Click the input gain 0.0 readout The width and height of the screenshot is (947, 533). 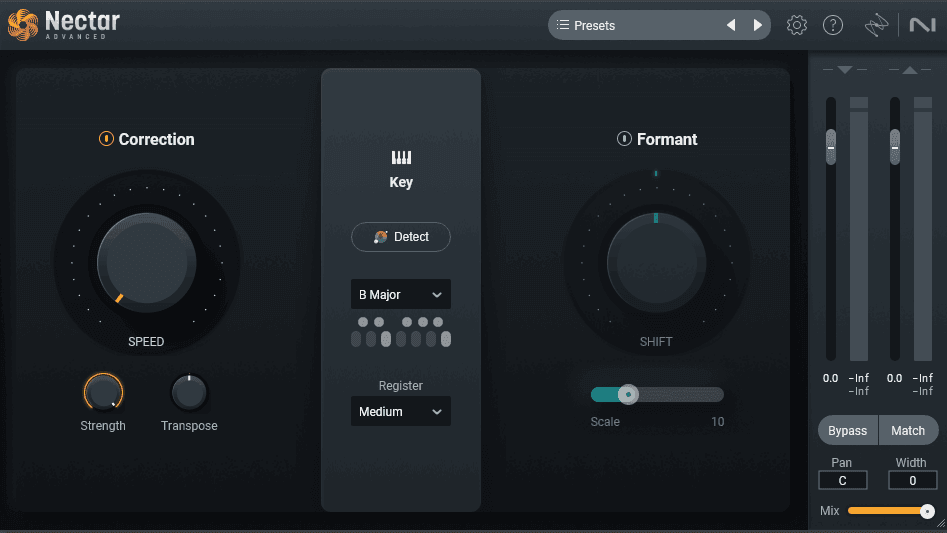[x=830, y=378]
